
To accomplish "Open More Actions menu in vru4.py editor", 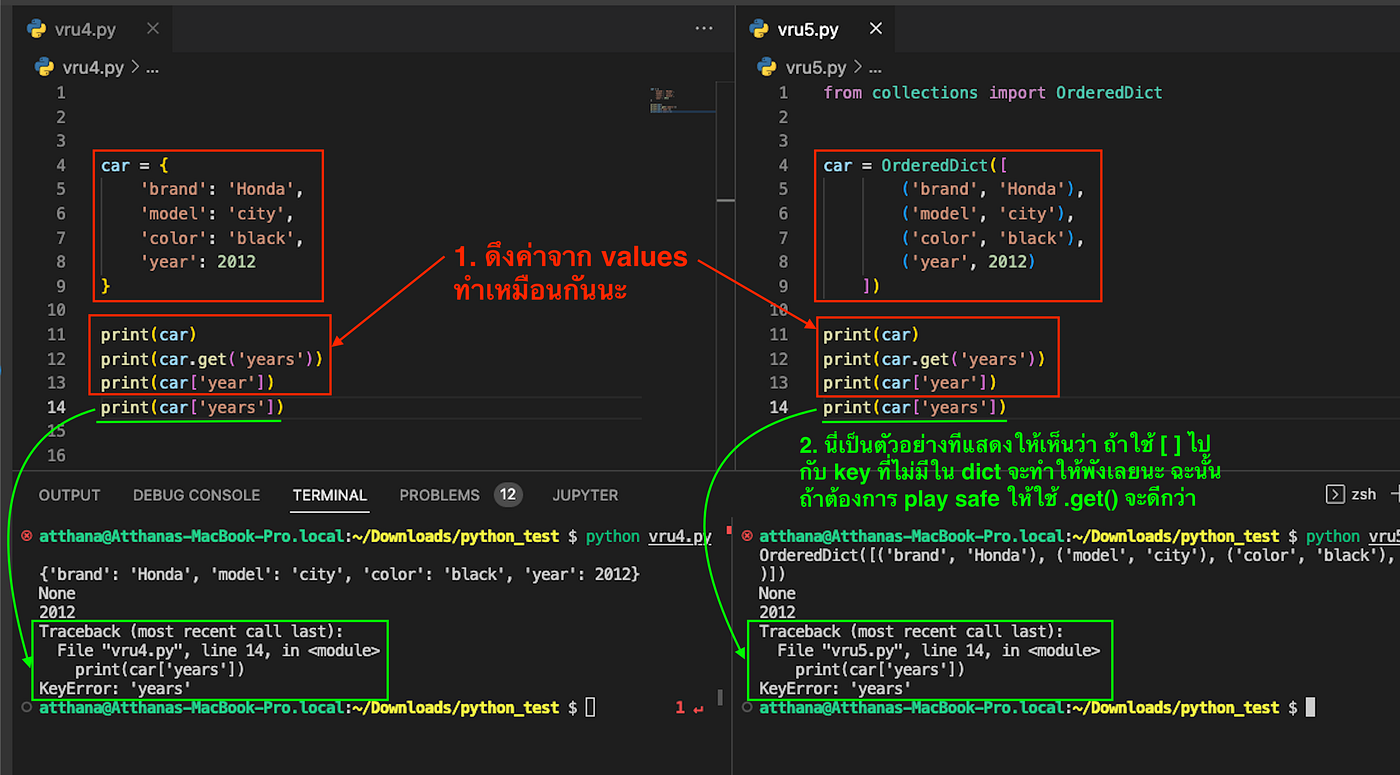I will pyautogui.click(x=704, y=29).
